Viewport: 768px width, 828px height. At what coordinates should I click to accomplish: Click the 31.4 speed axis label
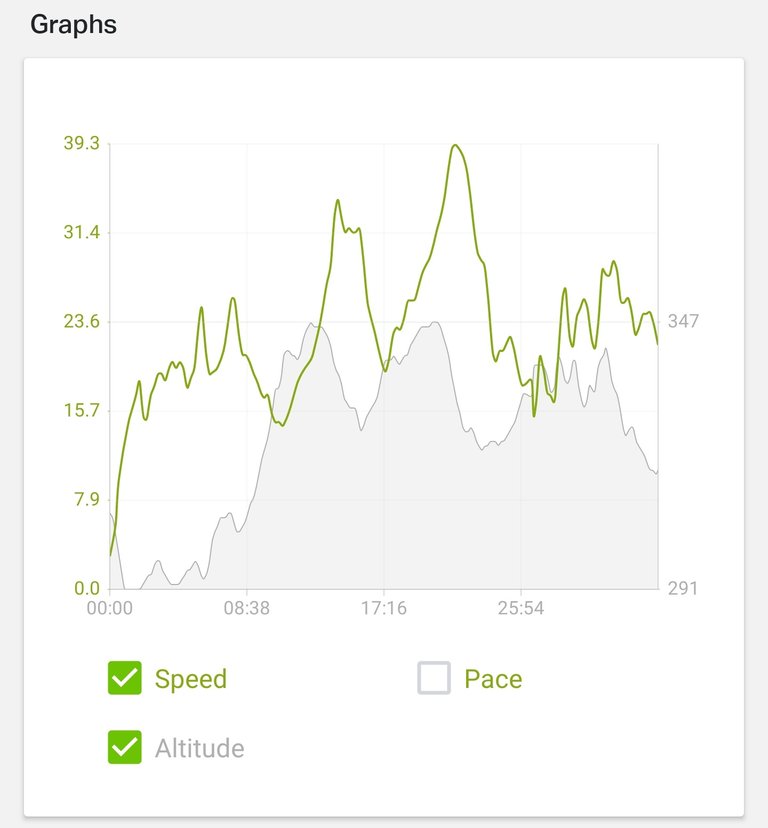(x=80, y=233)
